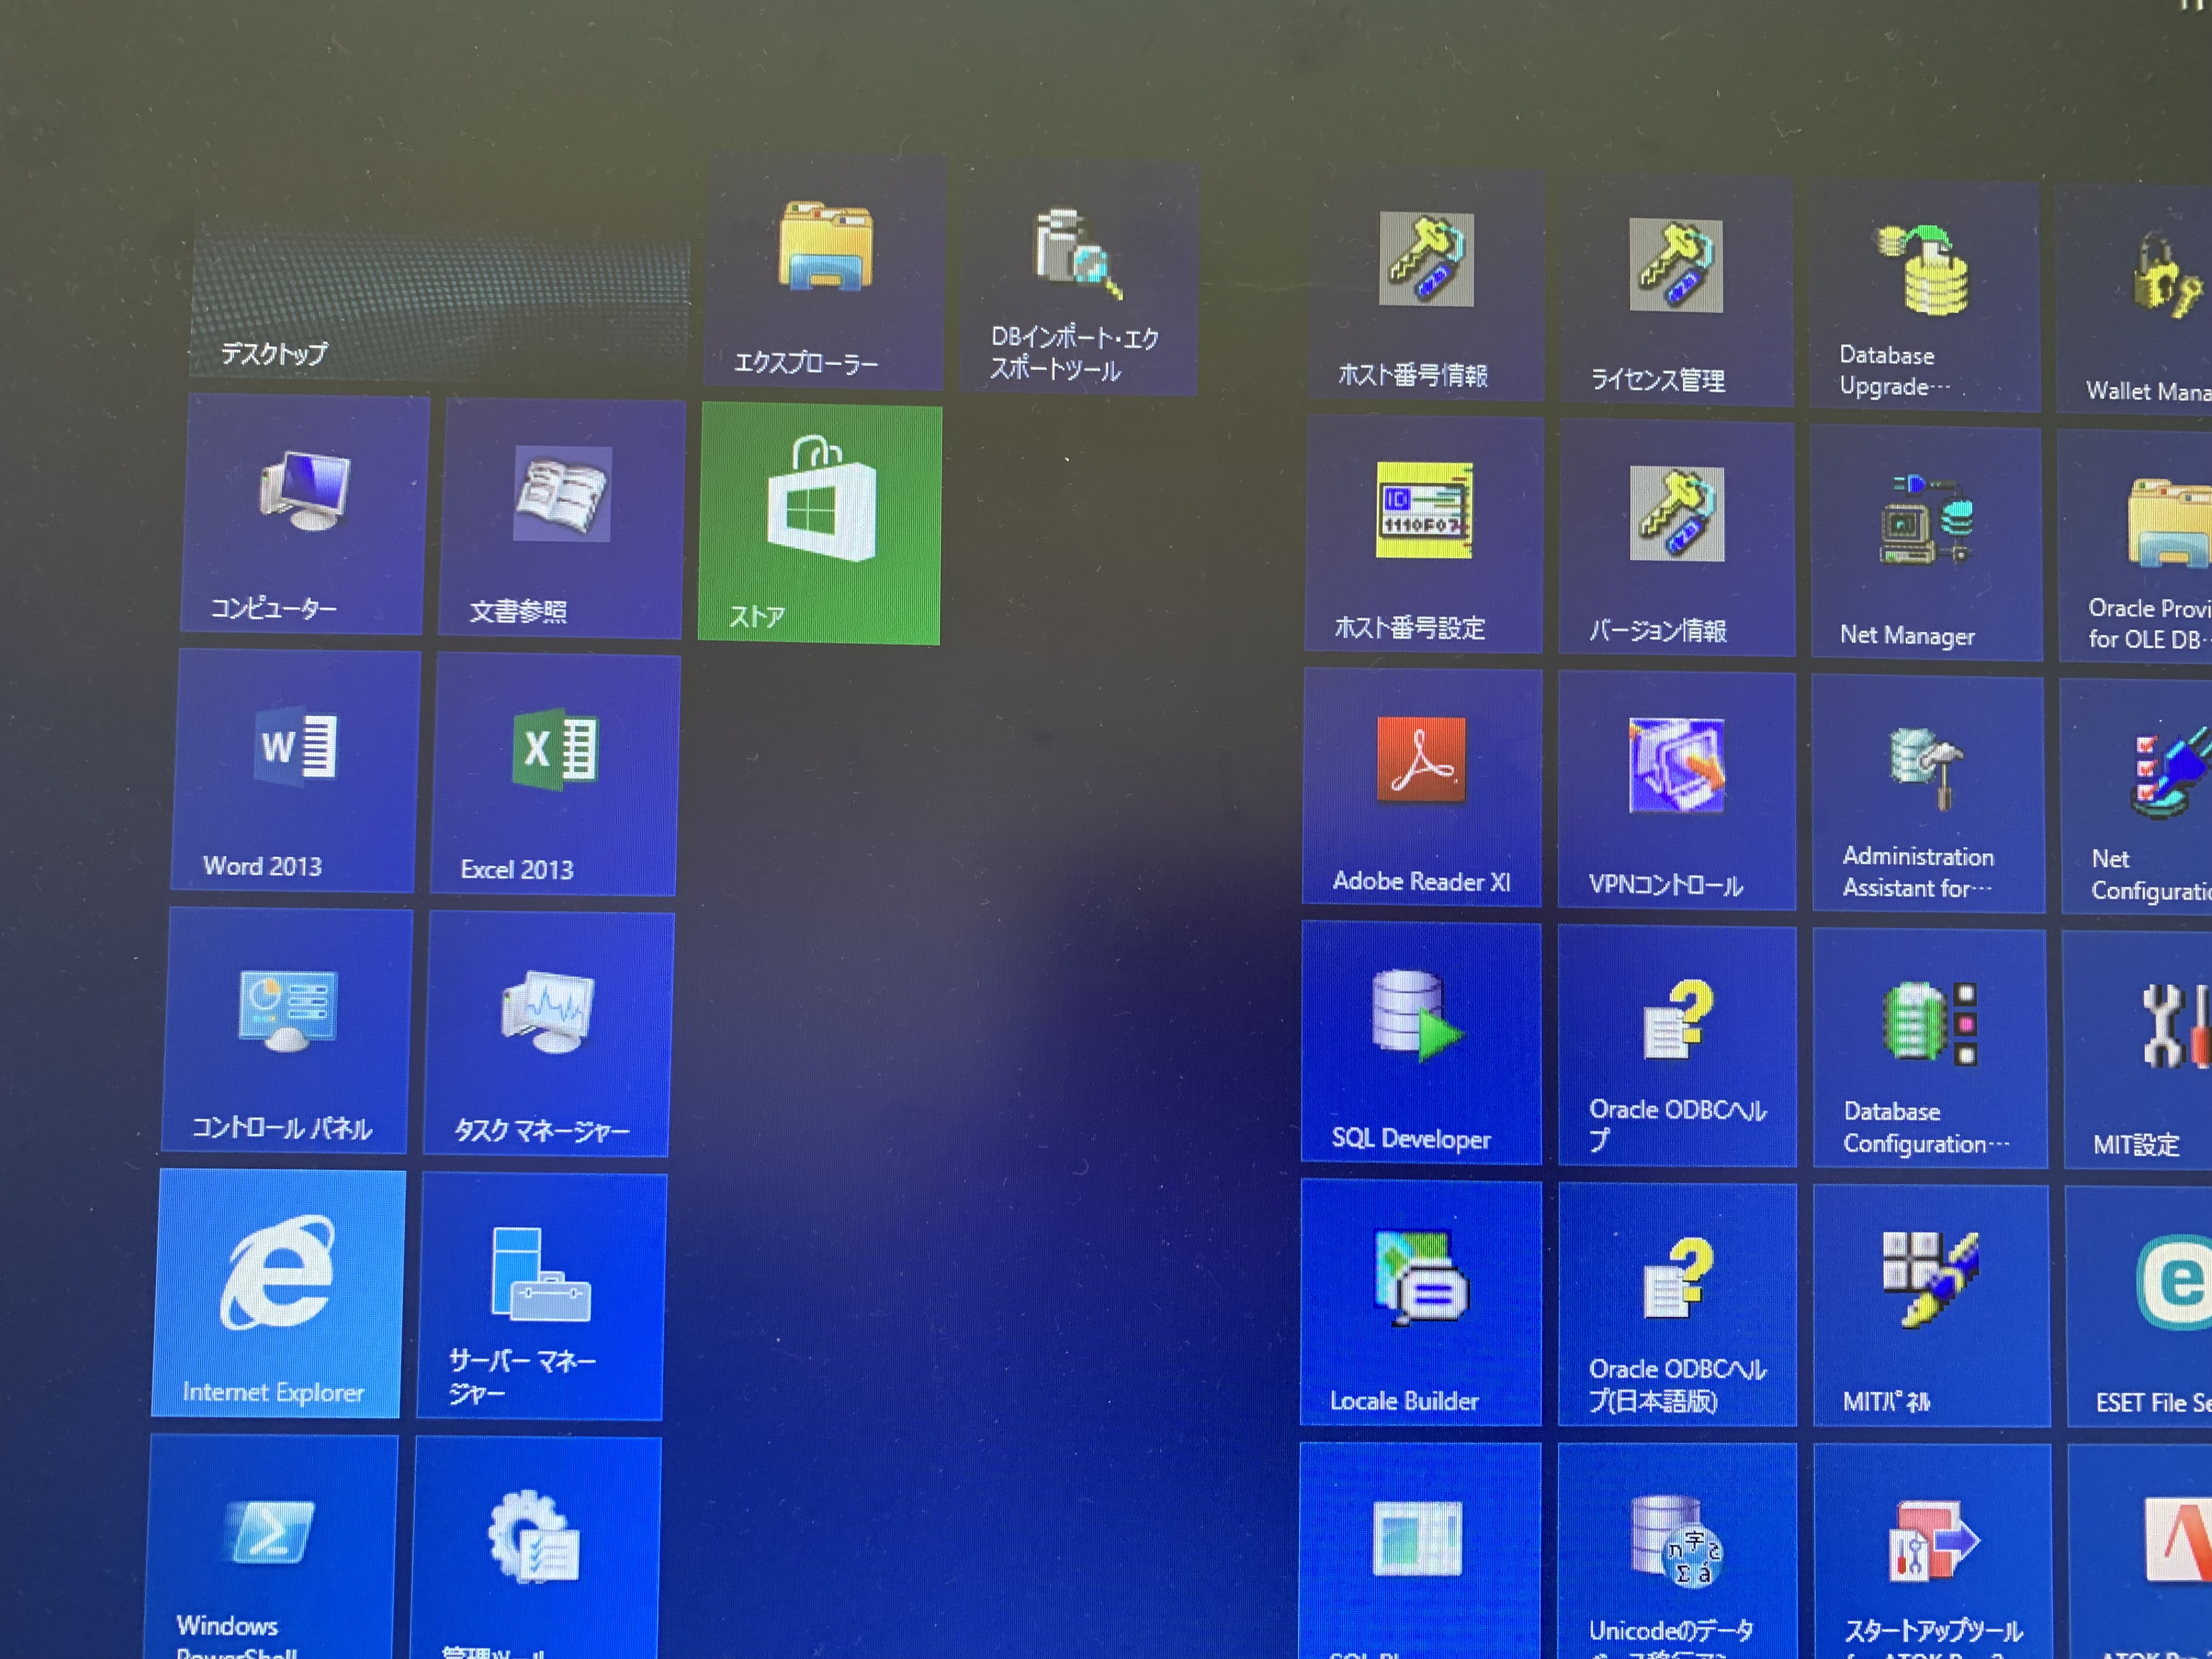Screen dimensions: 2212x1659
Task: Open MITパネル tile
Action: point(1931,1305)
